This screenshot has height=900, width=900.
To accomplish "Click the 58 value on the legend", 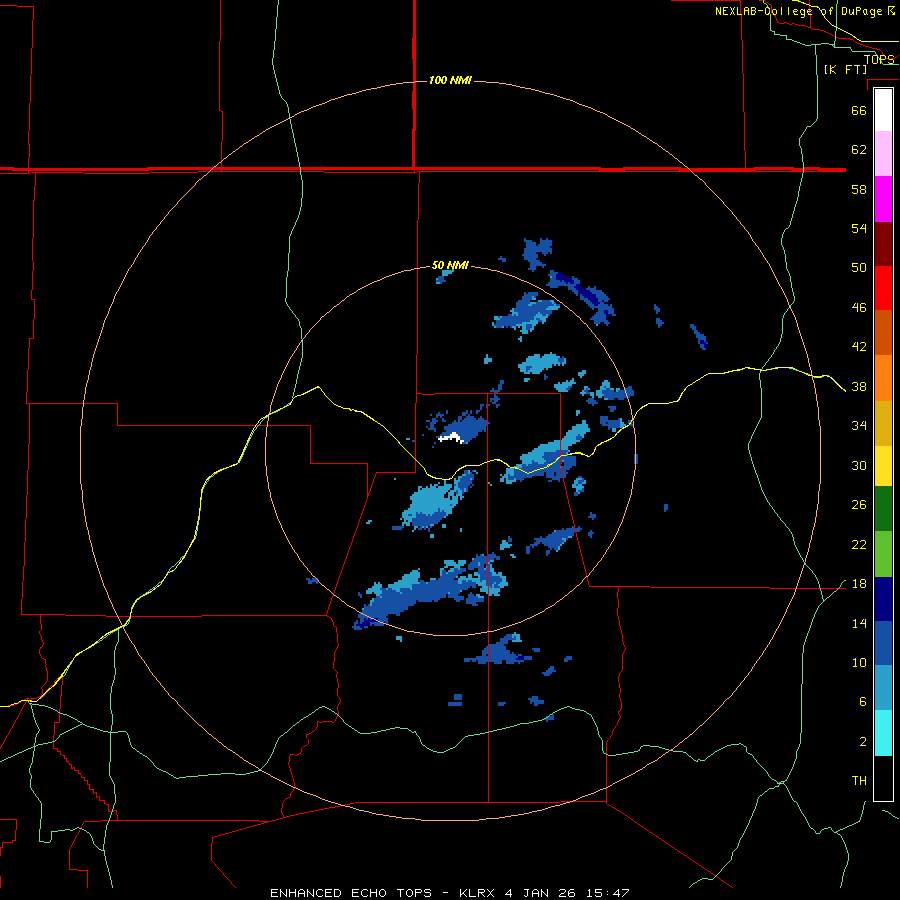I will [x=859, y=189].
